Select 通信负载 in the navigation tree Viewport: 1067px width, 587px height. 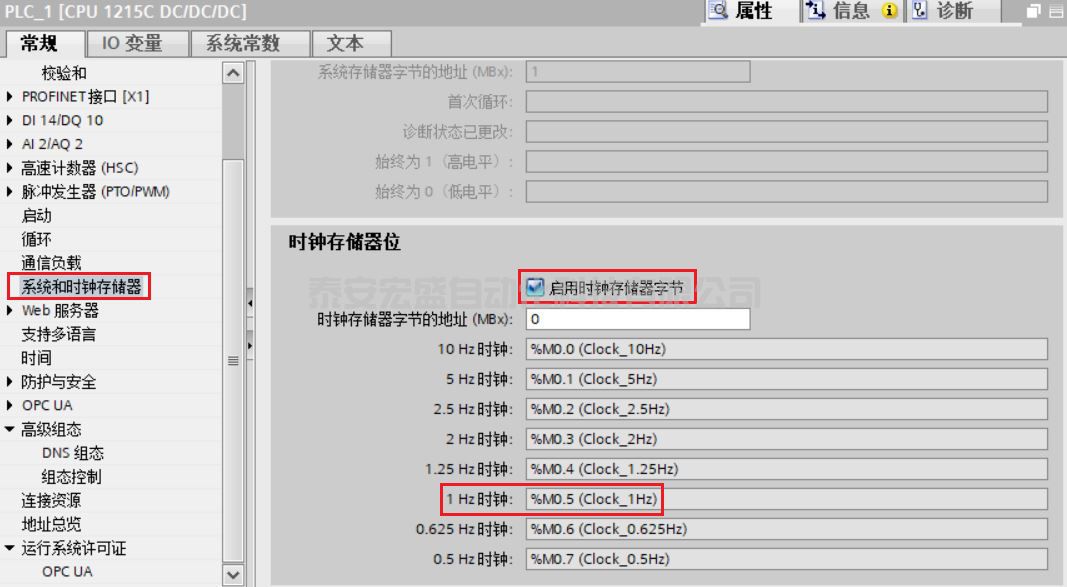(52, 263)
